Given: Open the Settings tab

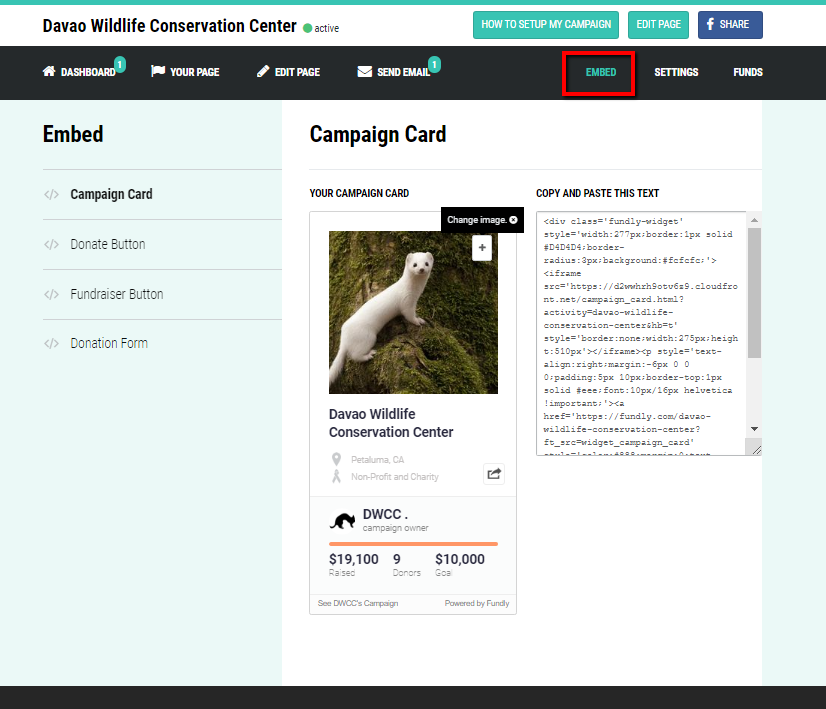Looking at the screenshot, I should pos(676,72).
